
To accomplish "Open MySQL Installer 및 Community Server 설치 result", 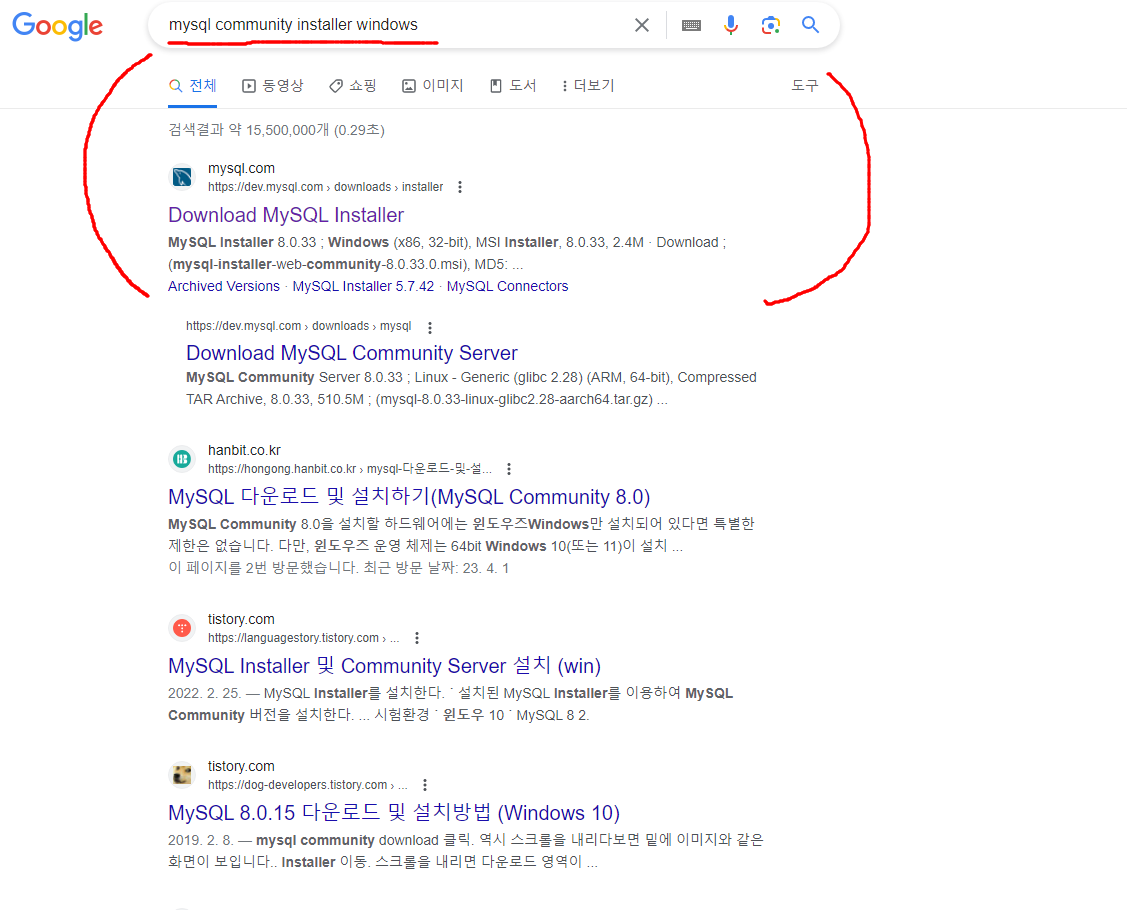I will coord(385,666).
